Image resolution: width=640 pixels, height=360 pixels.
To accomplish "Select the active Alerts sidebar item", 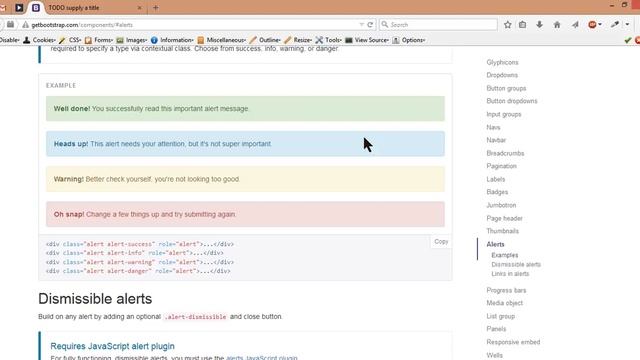I will pyautogui.click(x=495, y=244).
